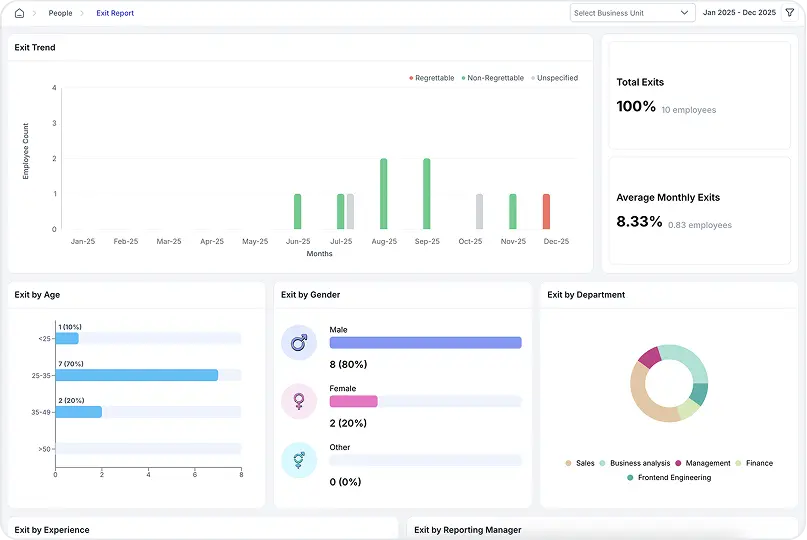Click the male gender symbol icon
The image size is (807, 540).
(x=299, y=343)
